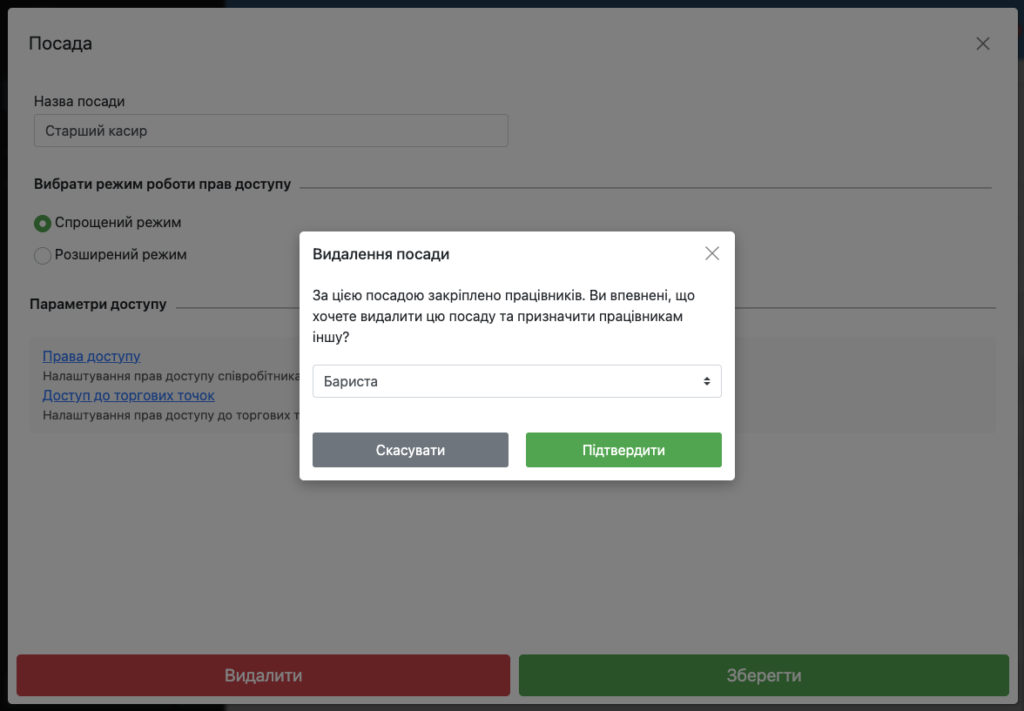Screen dimensions: 1024x711
Task: Click the Вибрати режим роботи прав доступу heading
Action: pyautogui.click(x=162, y=185)
